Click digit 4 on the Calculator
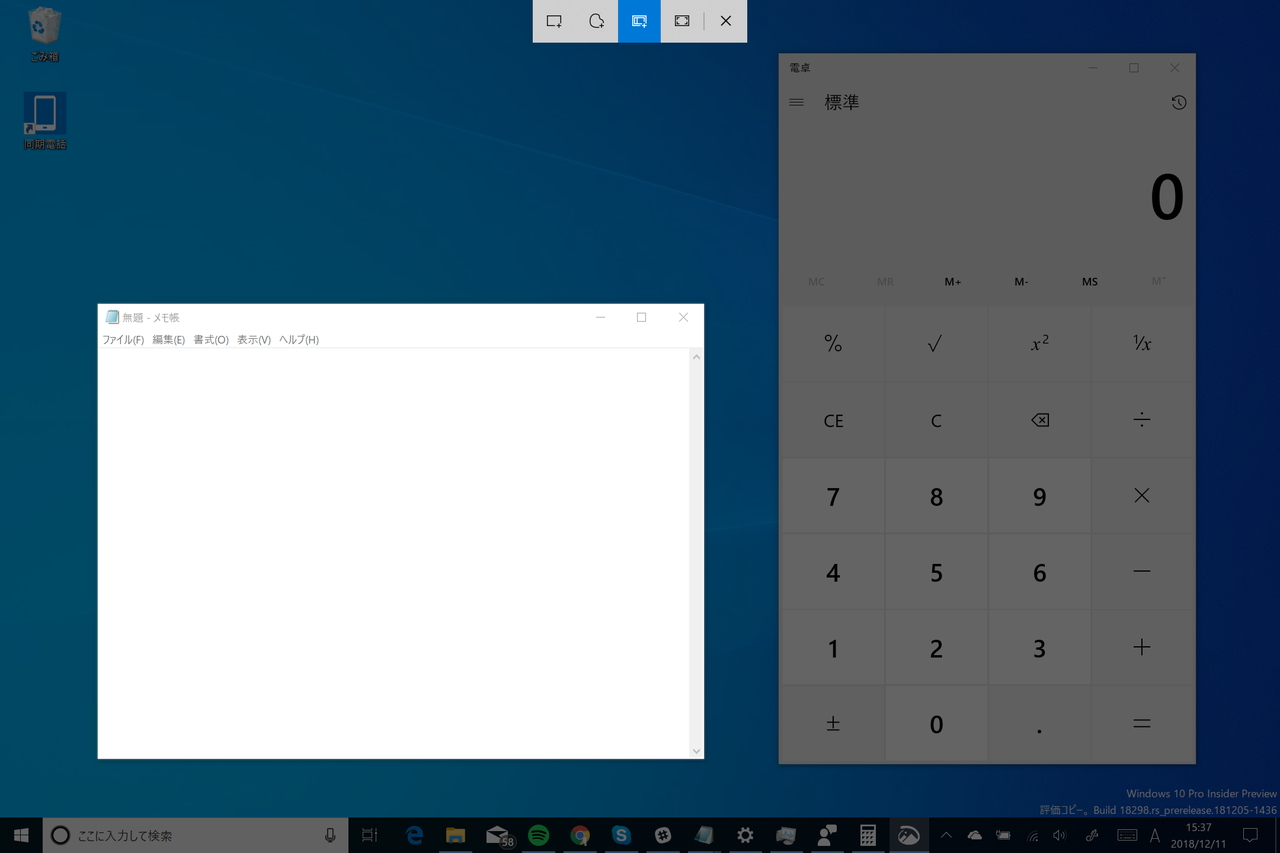Image resolution: width=1280 pixels, height=853 pixels. tap(833, 572)
